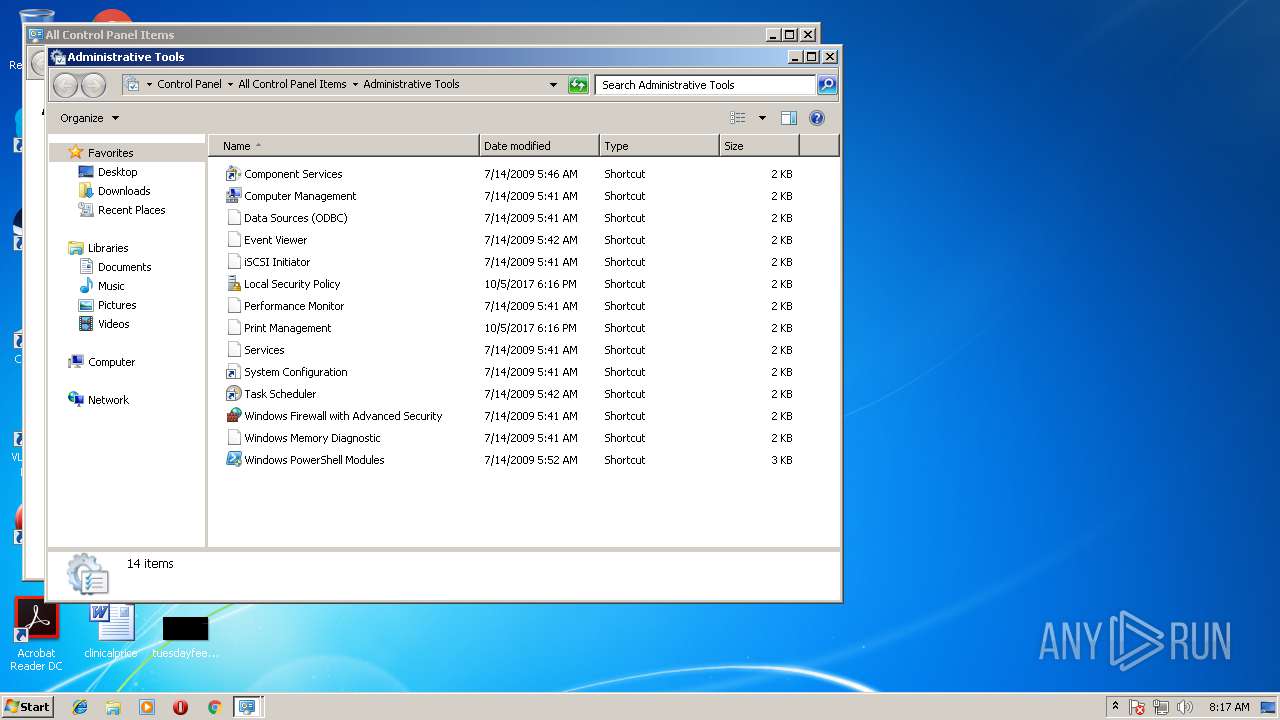Image resolution: width=1280 pixels, height=720 pixels.
Task: Select Windows Firewall with Advanced Security icon
Action: (233, 416)
